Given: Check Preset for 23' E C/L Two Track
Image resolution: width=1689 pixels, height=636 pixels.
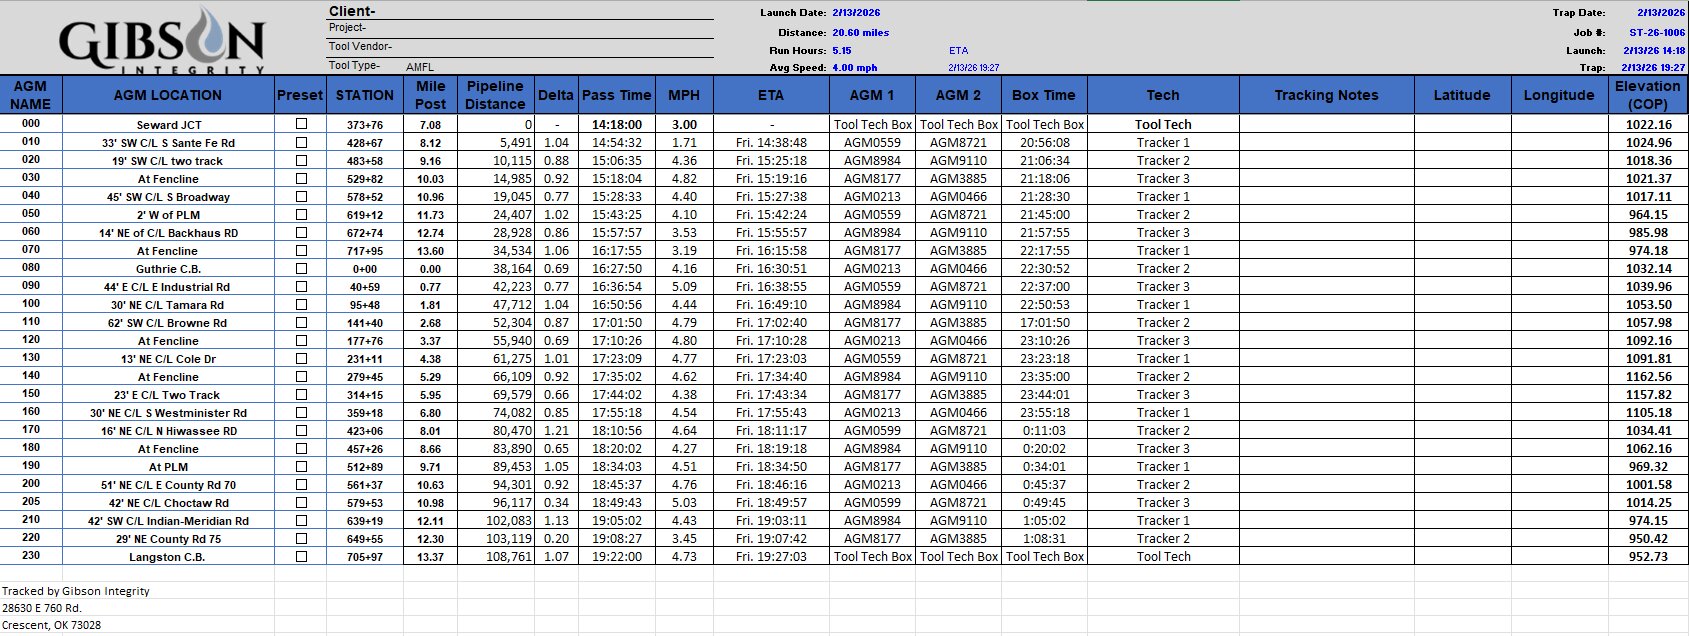Looking at the screenshot, I should 301,395.
